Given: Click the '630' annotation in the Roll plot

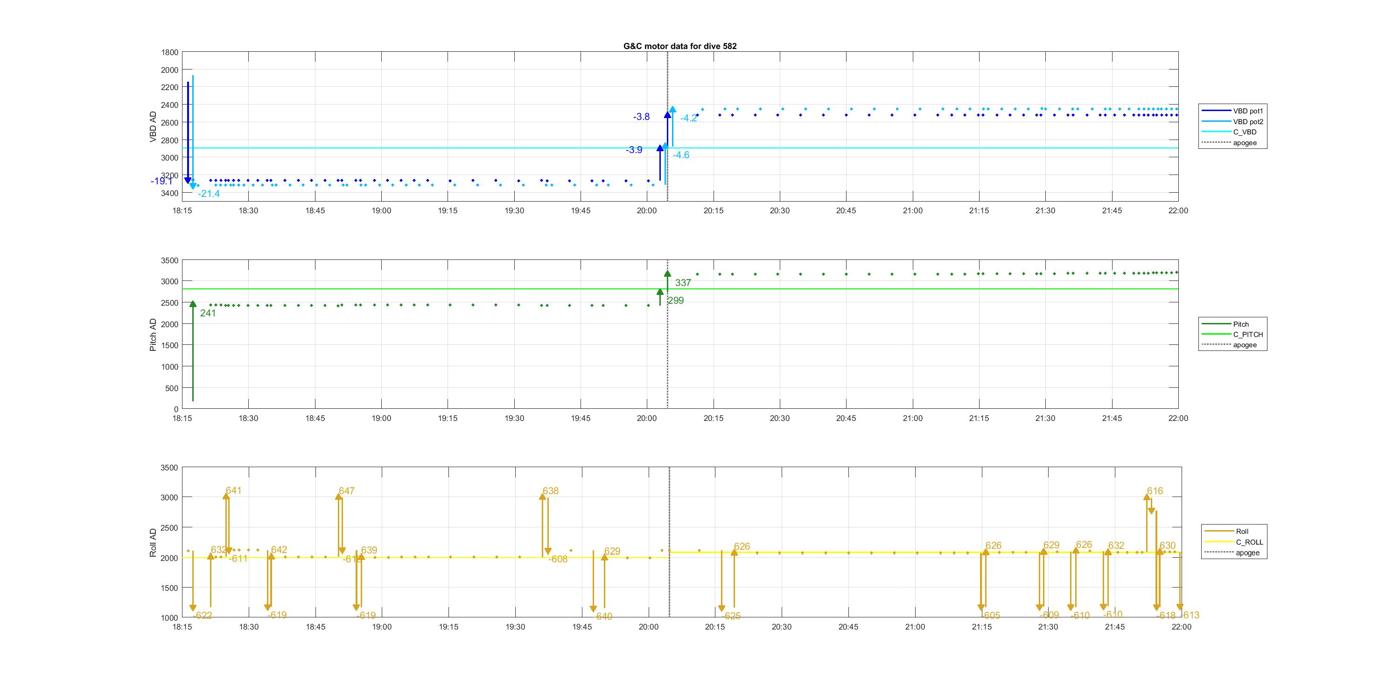Looking at the screenshot, I should click(1168, 546).
